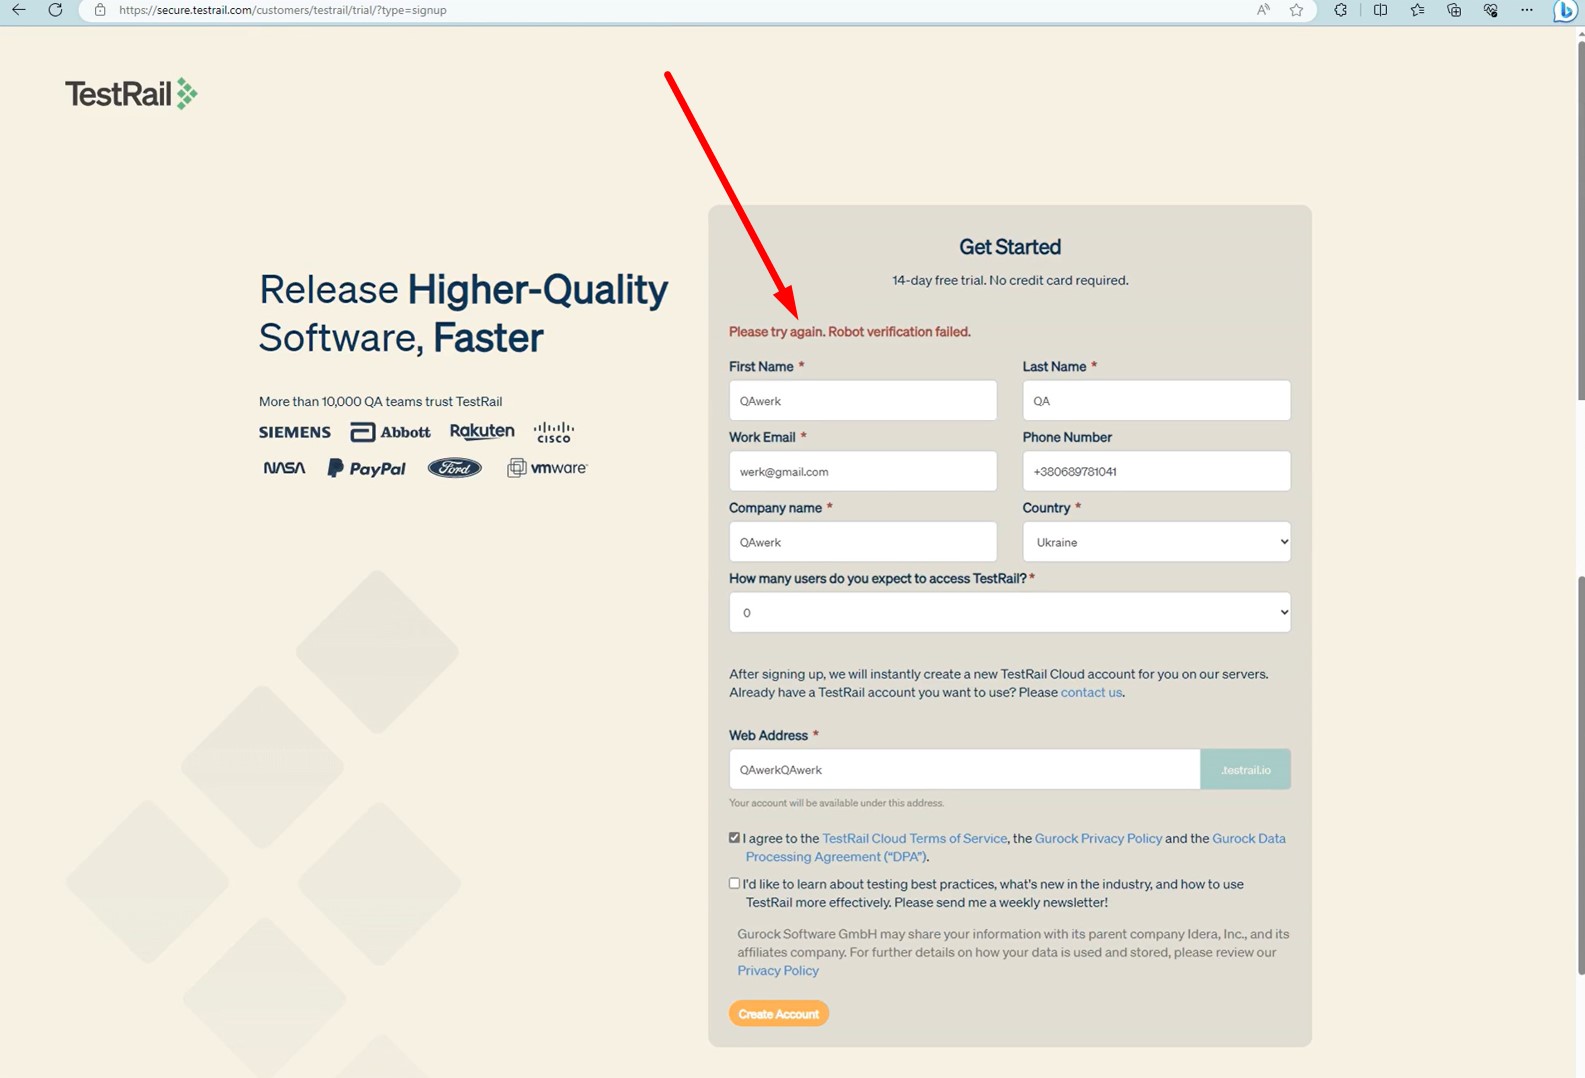Open the Read Aloud icon in address bar
The width and height of the screenshot is (1585, 1078).
(x=1263, y=10)
